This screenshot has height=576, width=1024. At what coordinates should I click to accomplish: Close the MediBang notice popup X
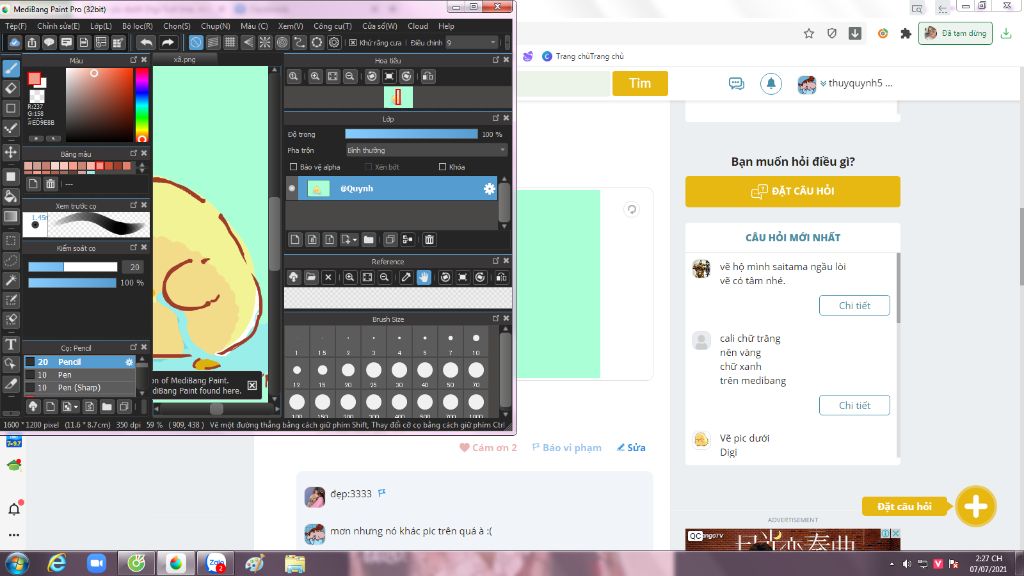[x=252, y=385]
